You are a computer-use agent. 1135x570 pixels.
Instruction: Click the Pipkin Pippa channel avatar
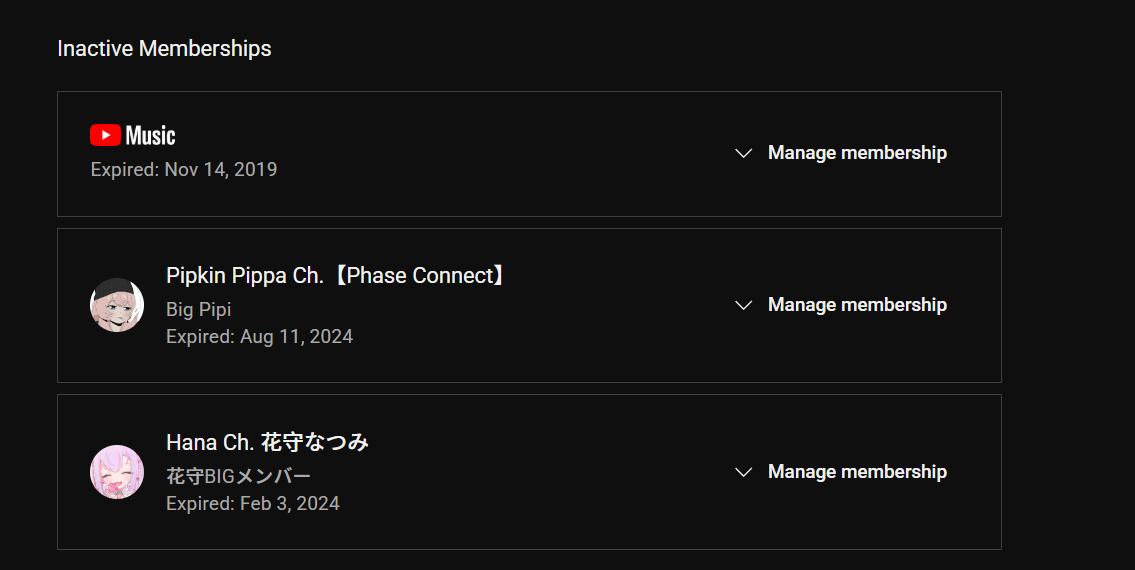coord(117,305)
